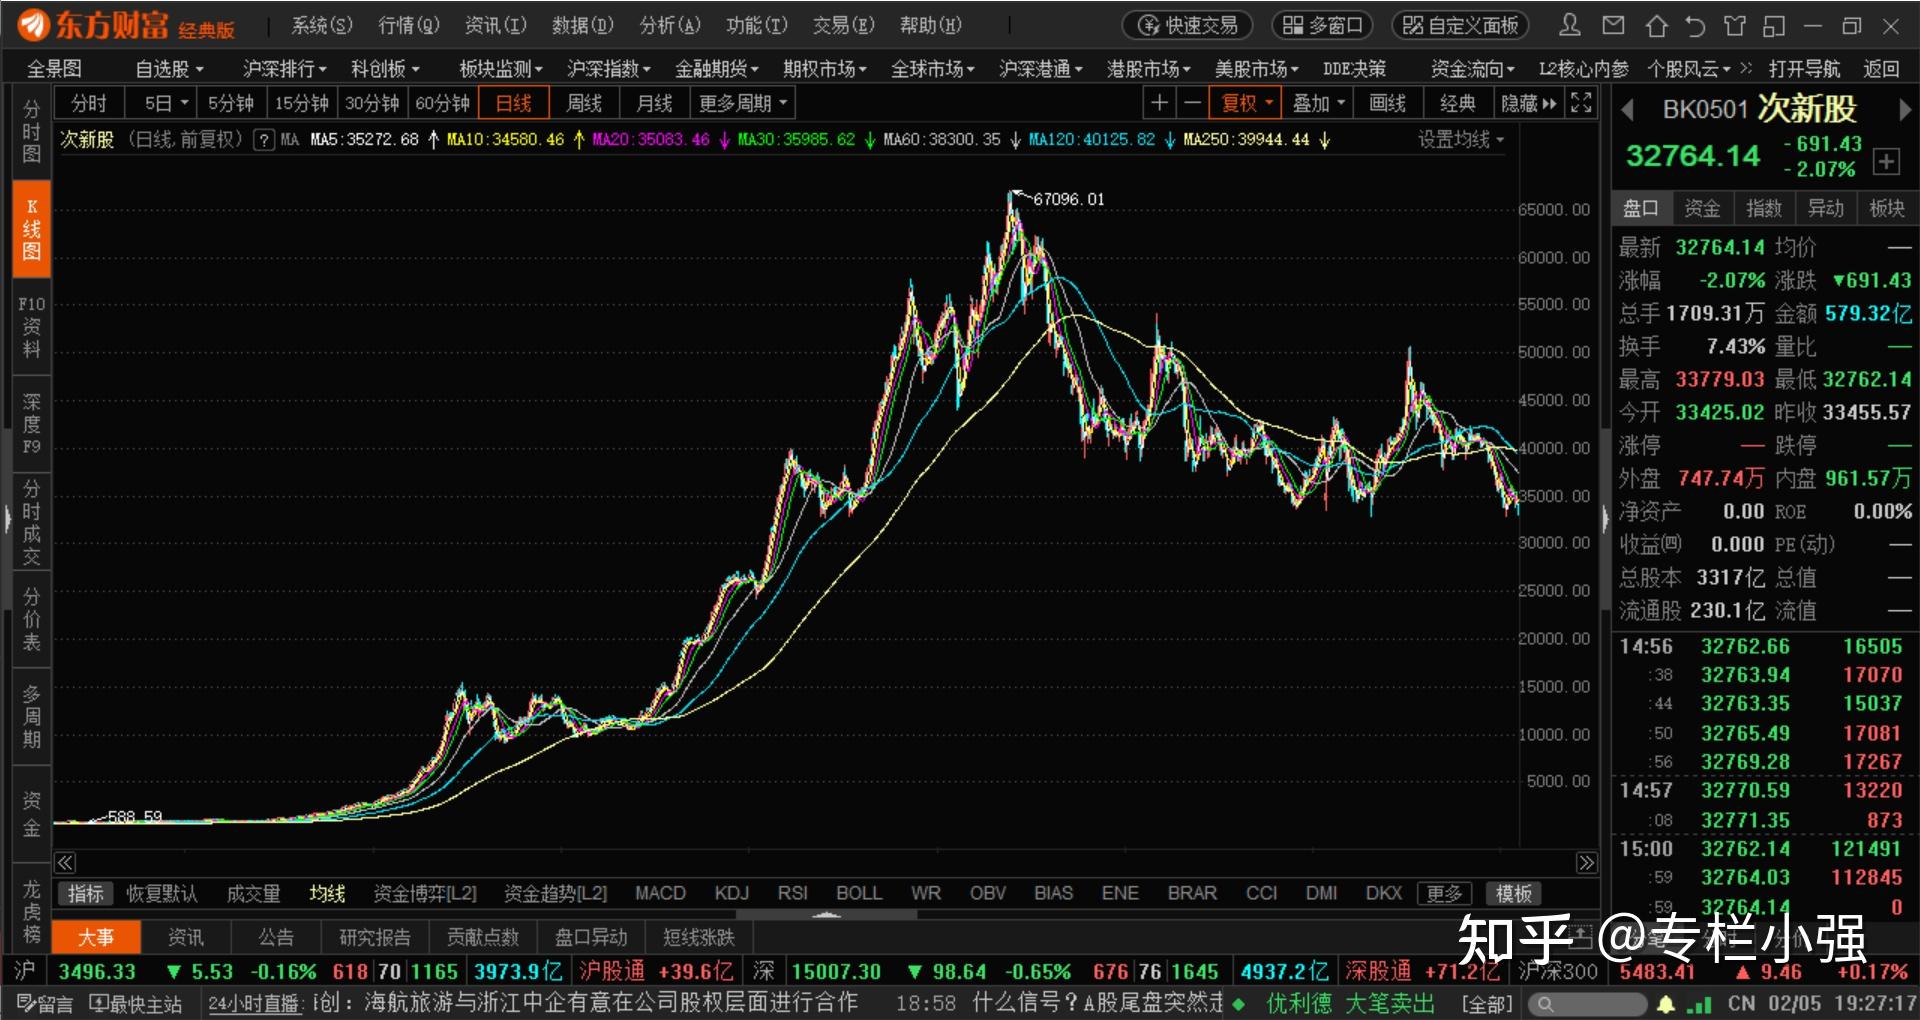
Task: Open the 自选股 dropdown menu
Action: (x=169, y=68)
